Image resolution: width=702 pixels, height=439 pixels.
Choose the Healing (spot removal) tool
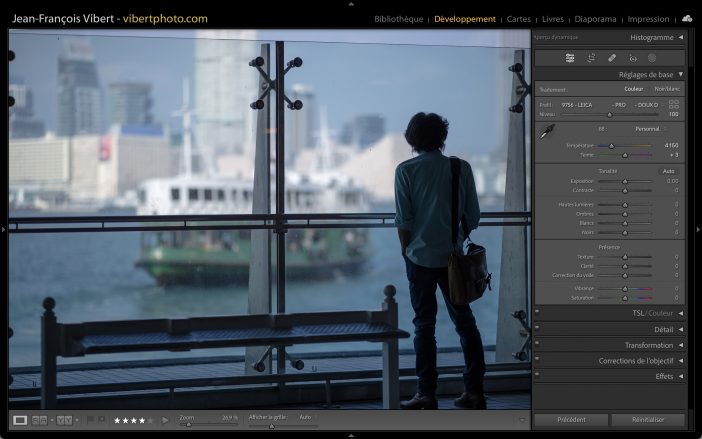pos(612,58)
